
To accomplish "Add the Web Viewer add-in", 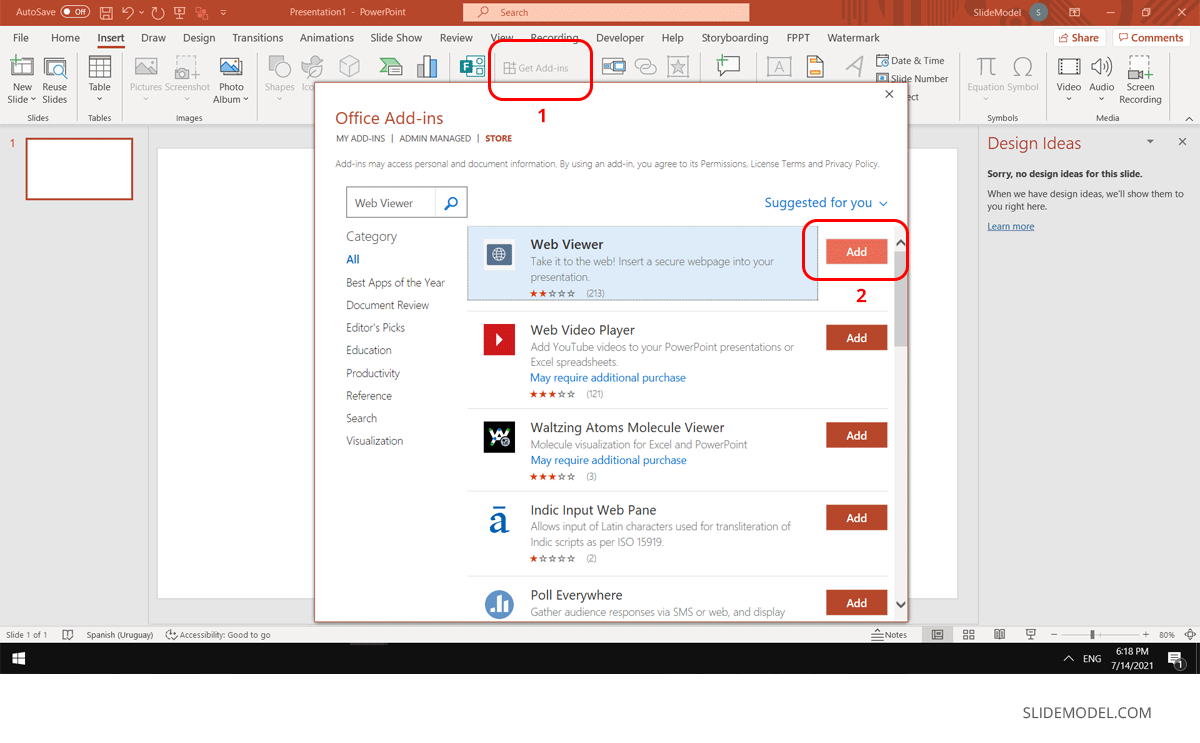I will (857, 252).
